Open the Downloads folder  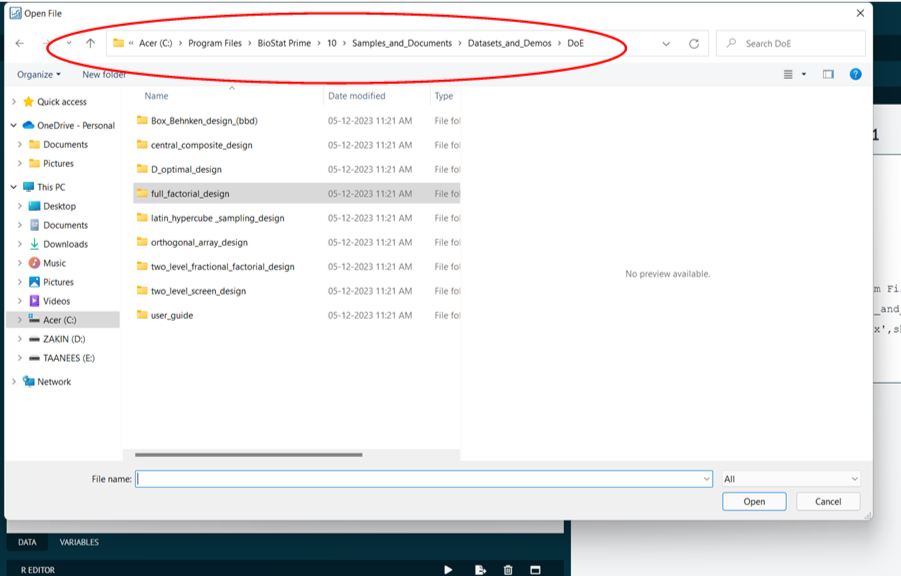(x=66, y=244)
